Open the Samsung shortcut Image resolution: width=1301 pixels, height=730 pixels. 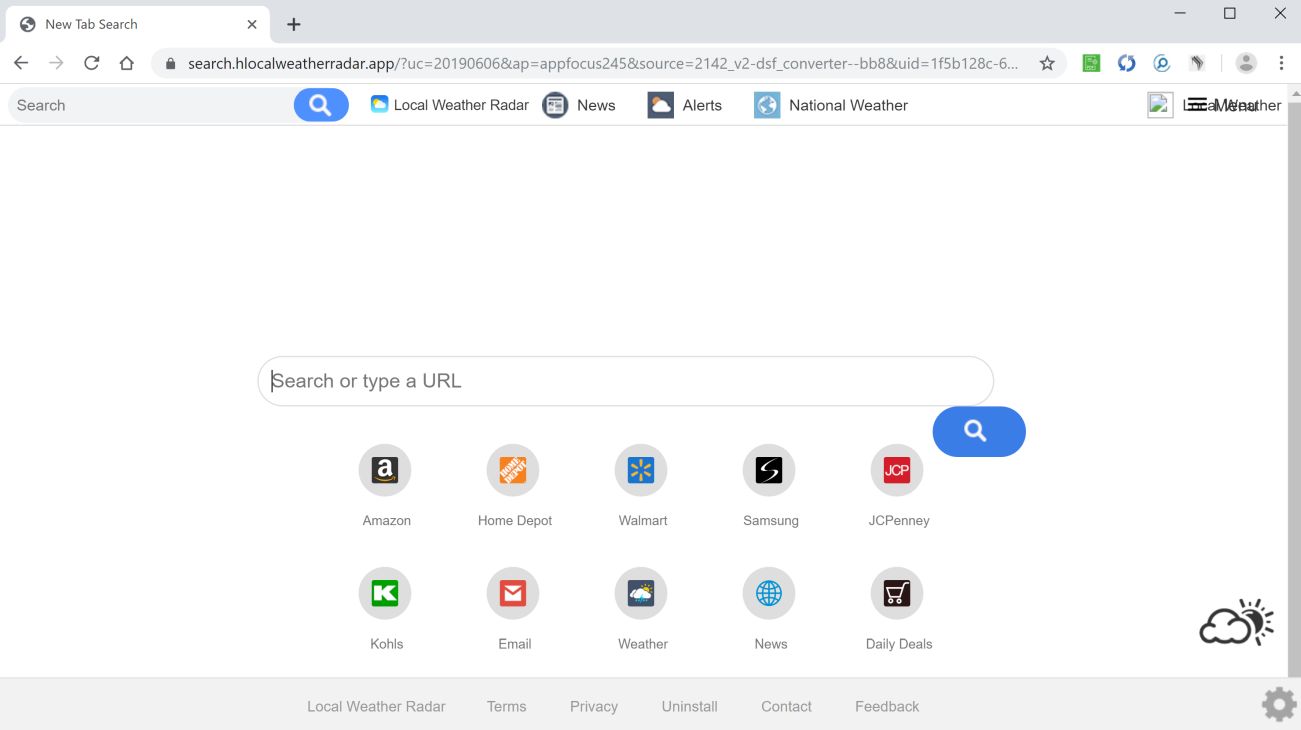click(769, 470)
